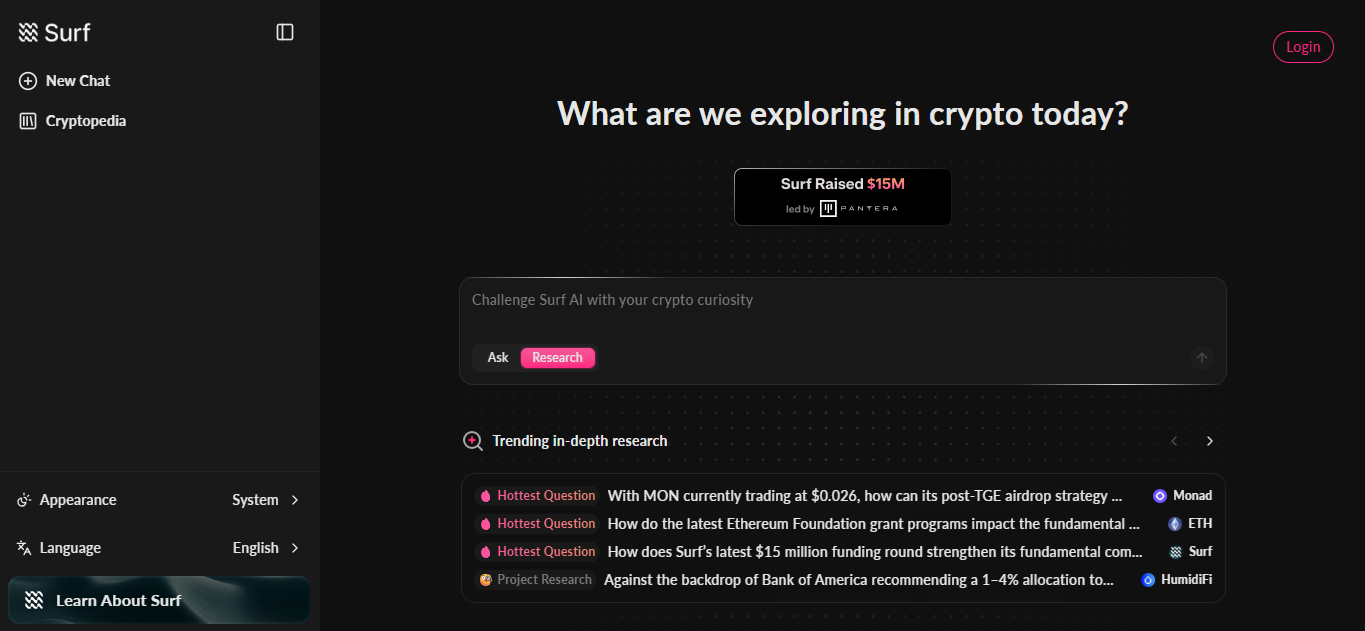Select the Research mode toggle

pyautogui.click(x=557, y=358)
